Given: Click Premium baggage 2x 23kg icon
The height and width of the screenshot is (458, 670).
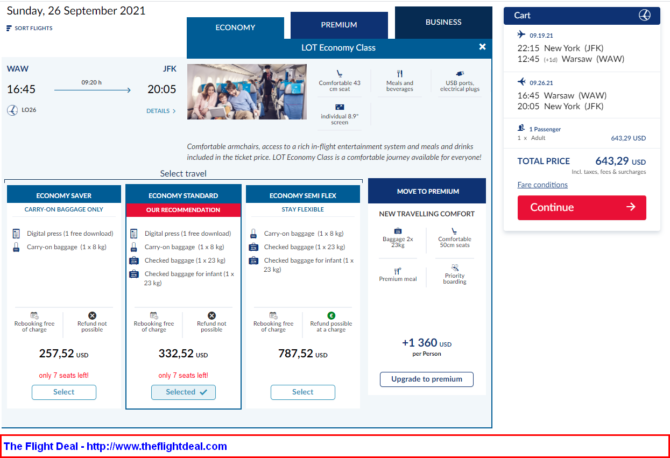Looking at the screenshot, I should pyautogui.click(x=398, y=231).
